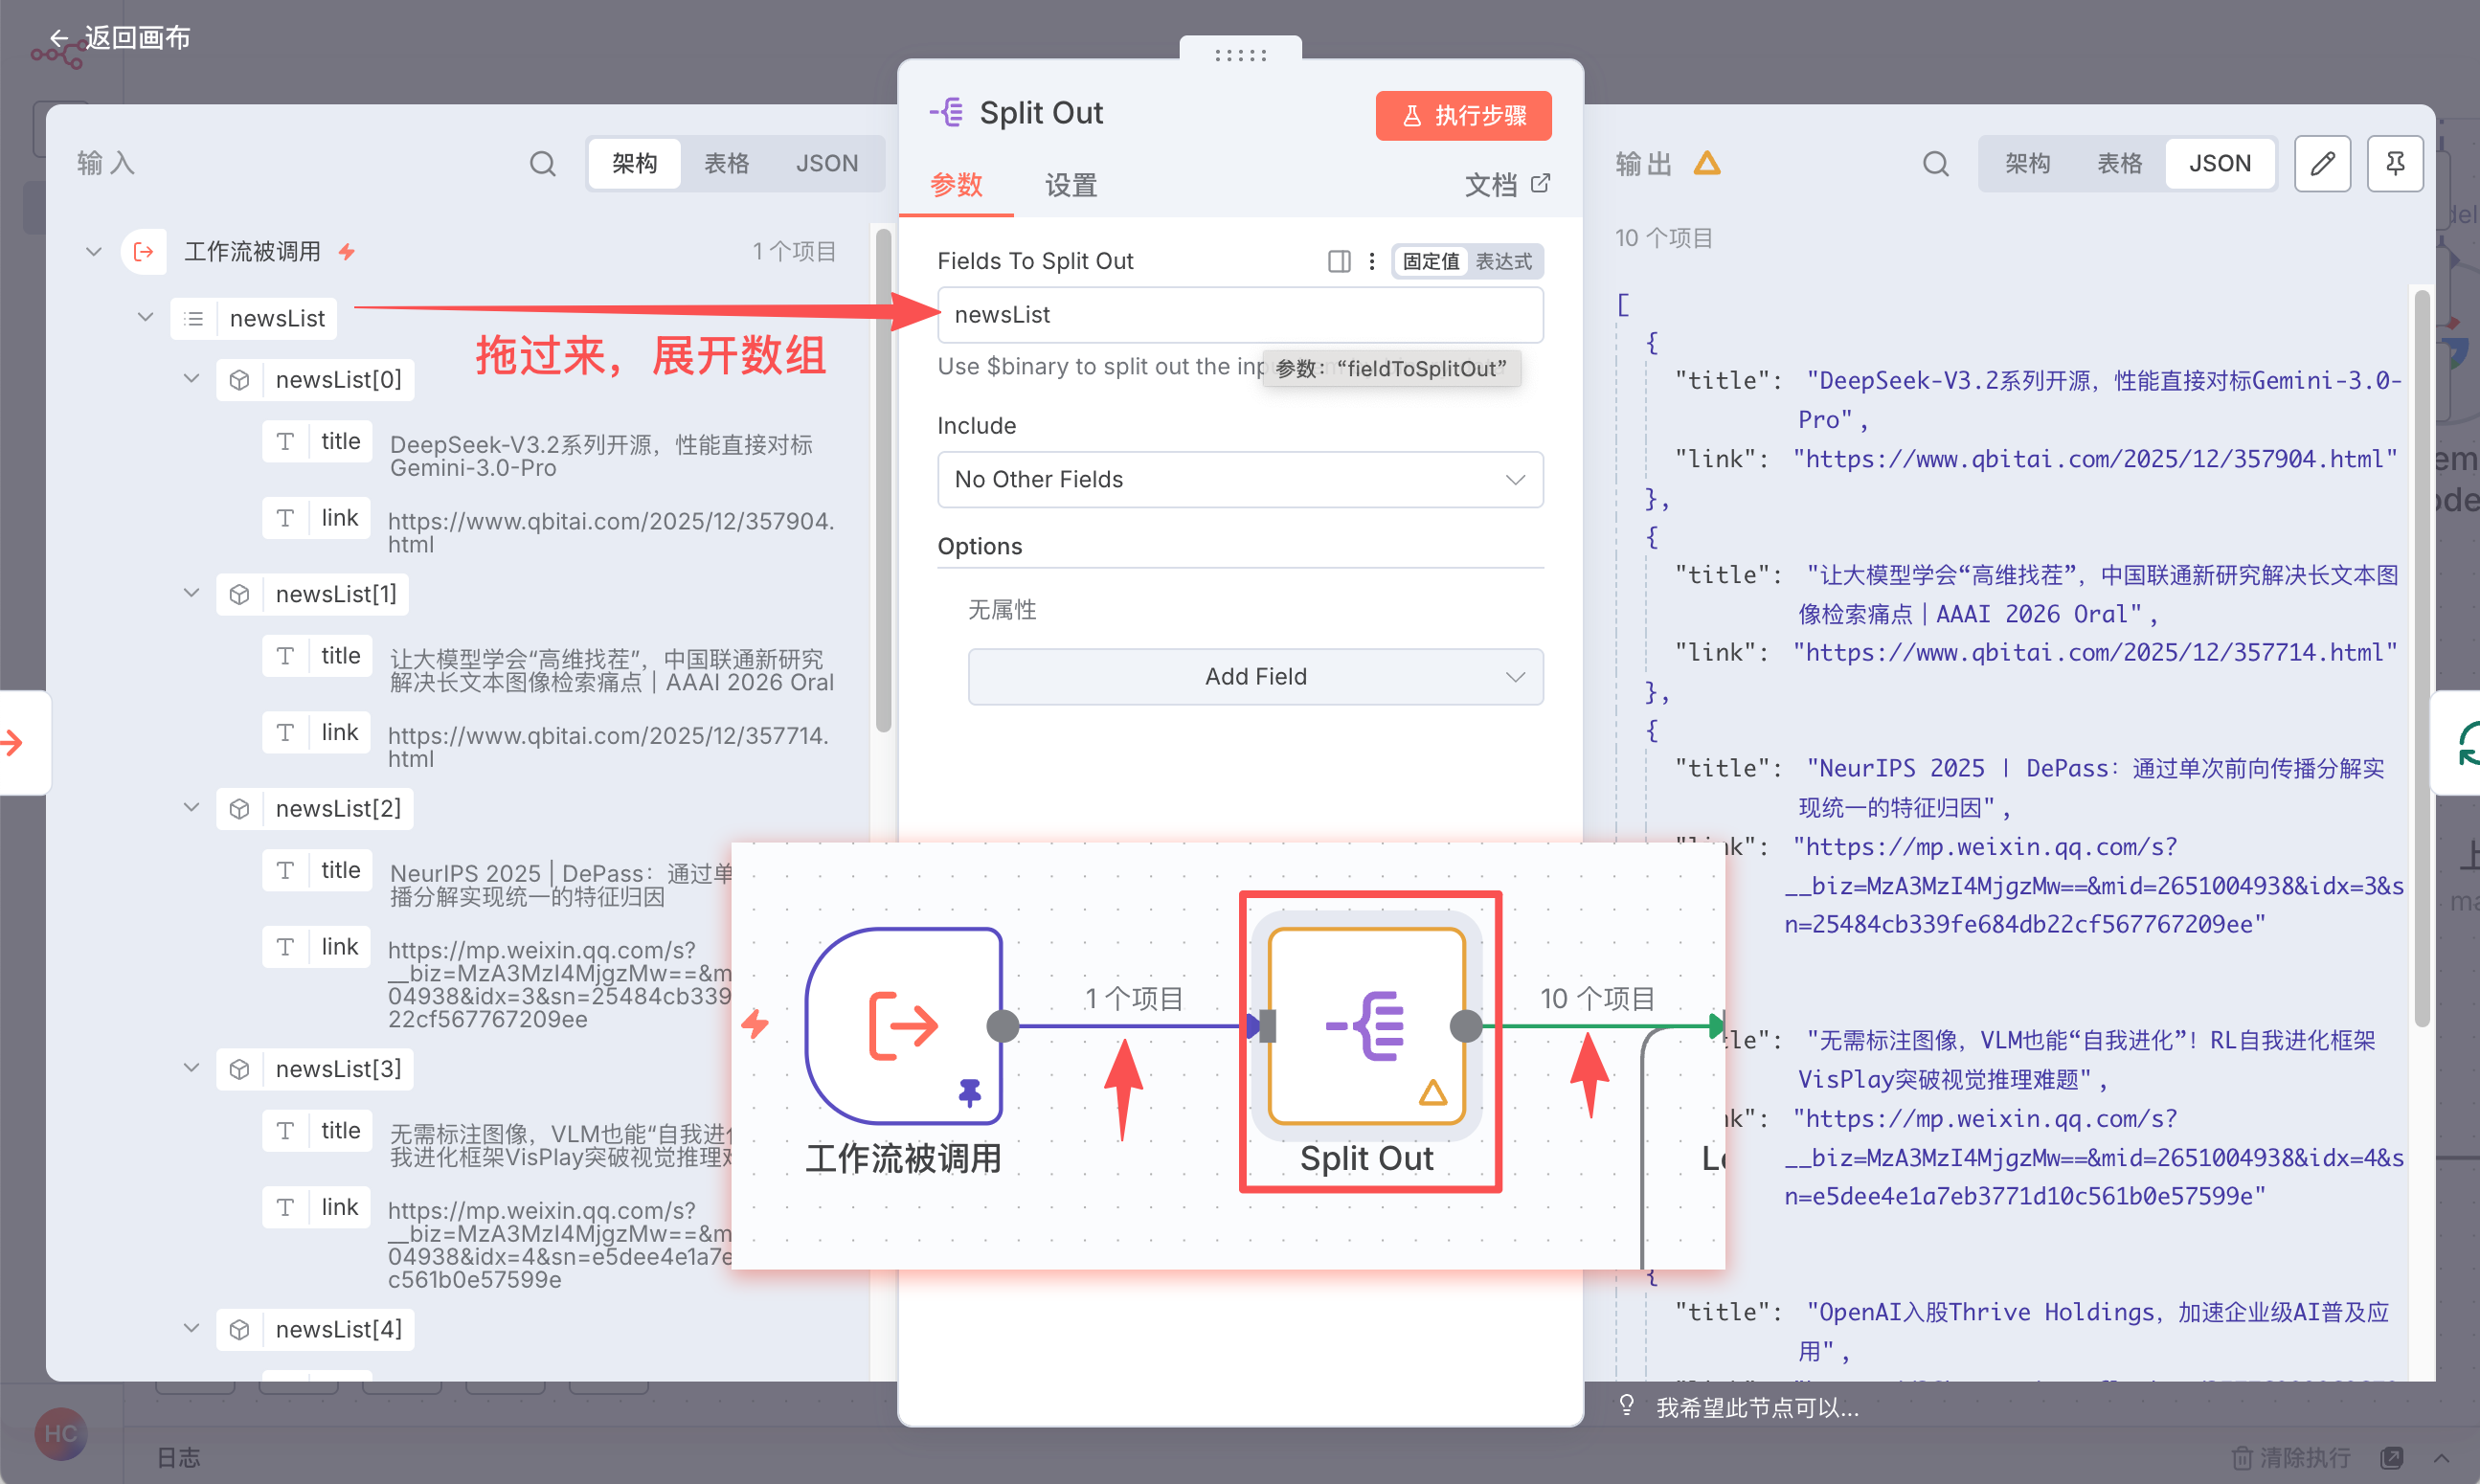2480x1484 pixels.
Task: Click the output panel vertical scrollbar
Action: pos(2421,660)
